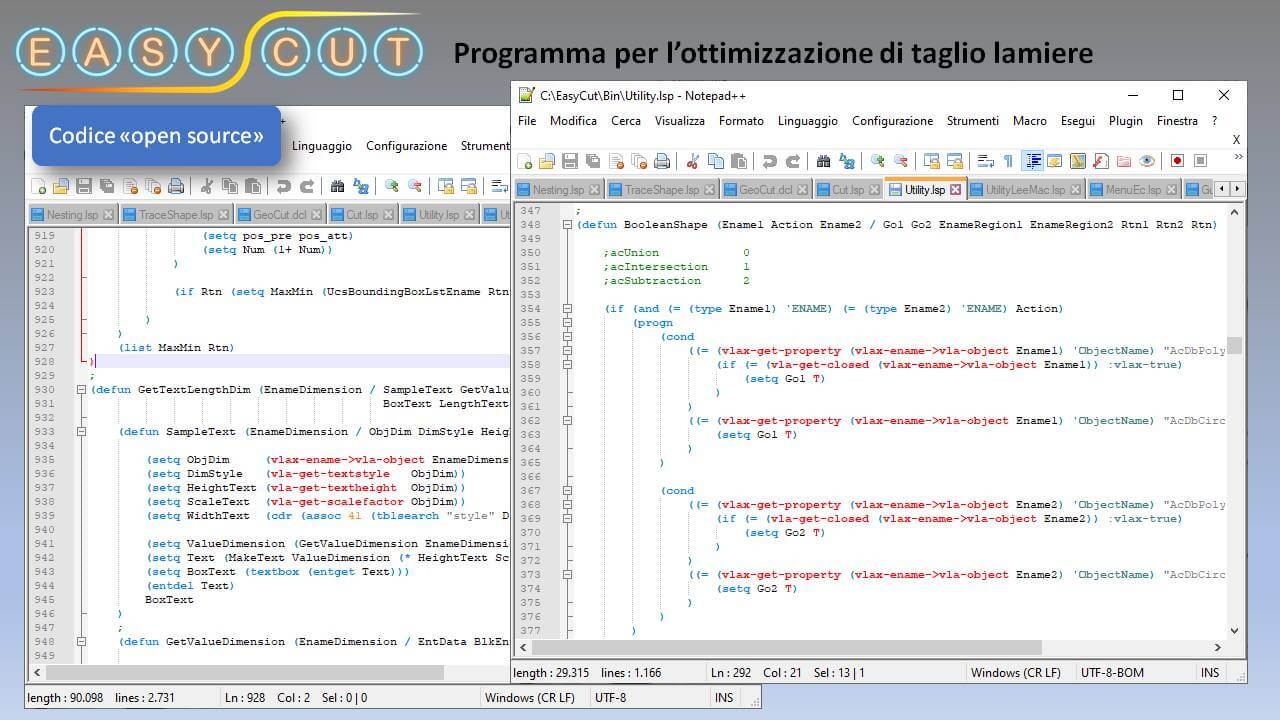Open Find with the binoculars icon in the front window
The height and width of the screenshot is (720, 1280).
pos(823,161)
